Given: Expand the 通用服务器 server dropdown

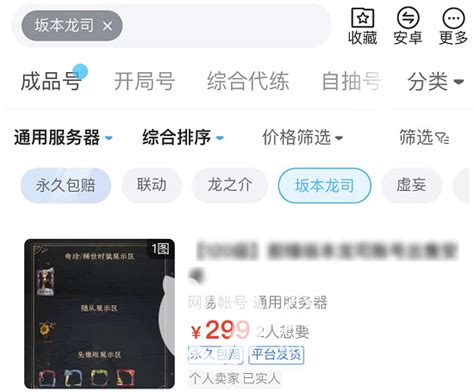Looking at the screenshot, I should 63,137.
